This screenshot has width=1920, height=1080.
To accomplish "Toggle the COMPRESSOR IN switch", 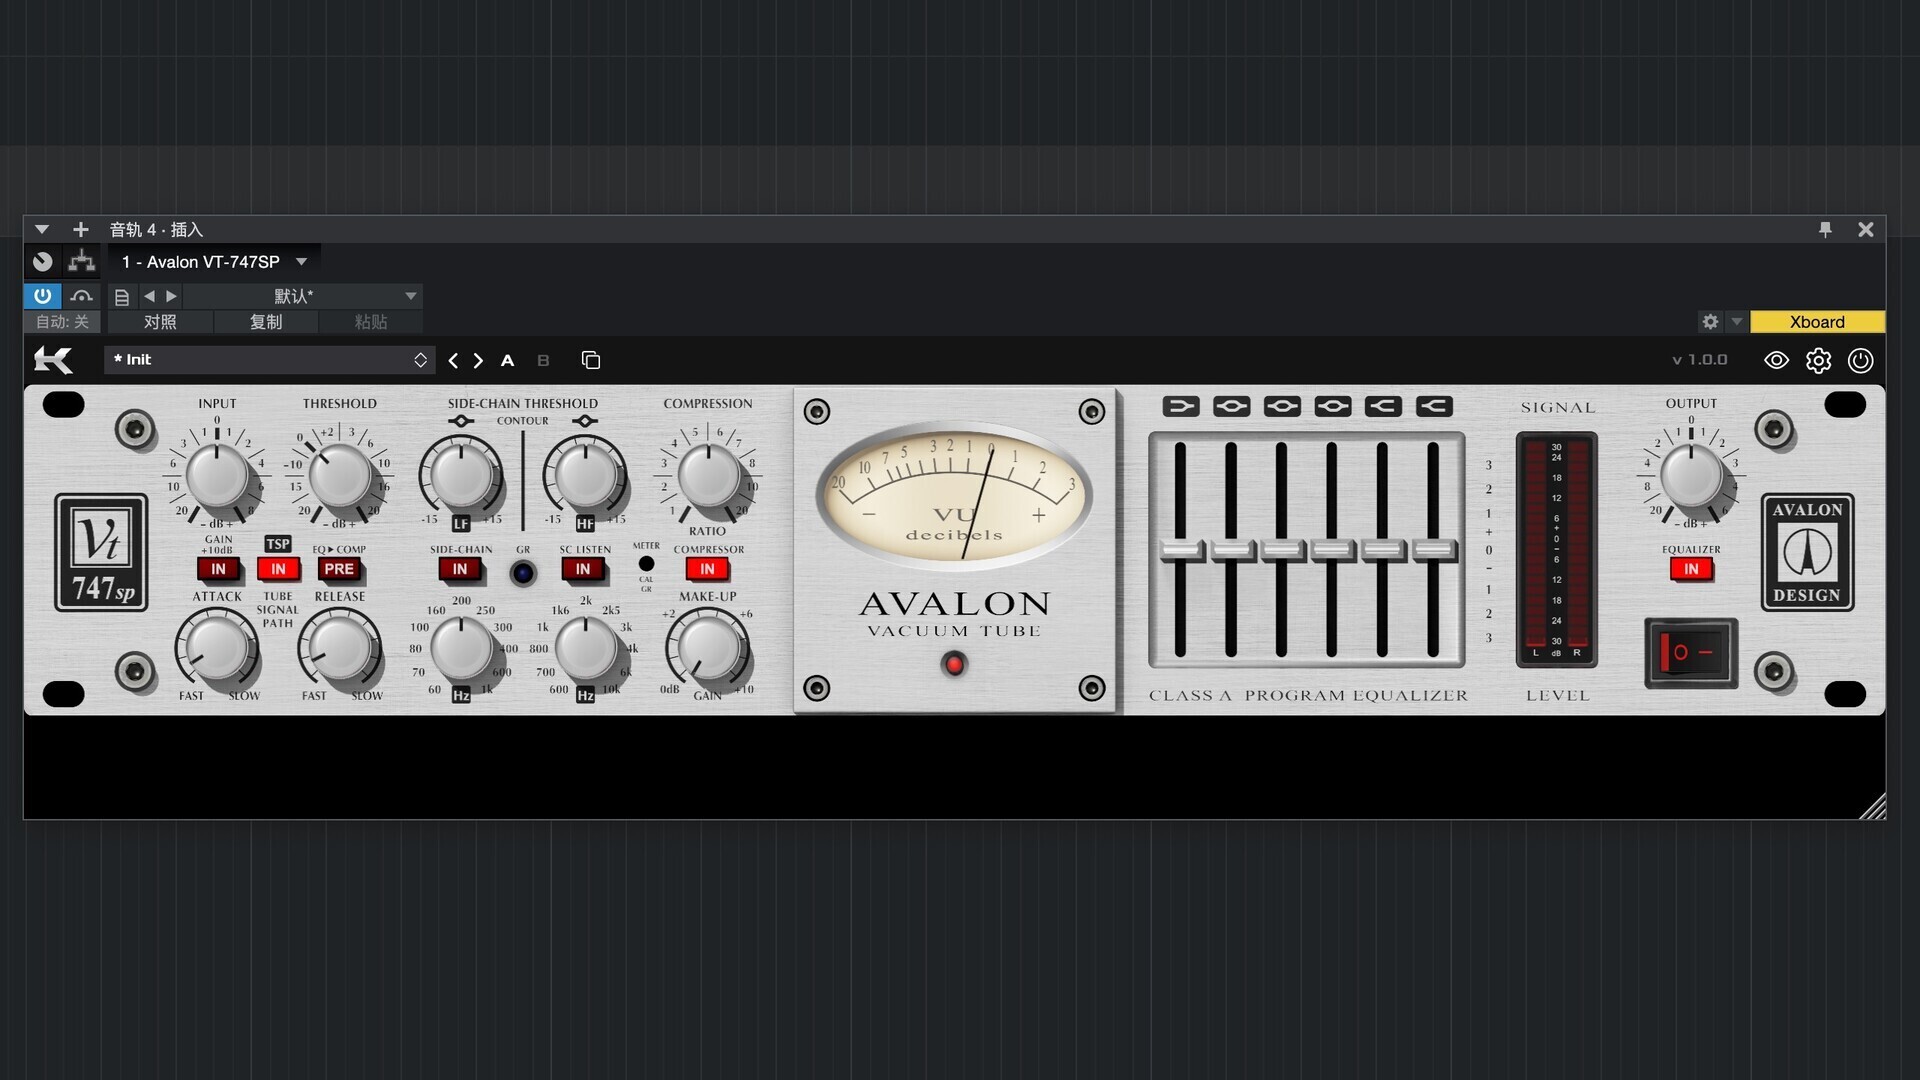I will click(x=707, y=569).
